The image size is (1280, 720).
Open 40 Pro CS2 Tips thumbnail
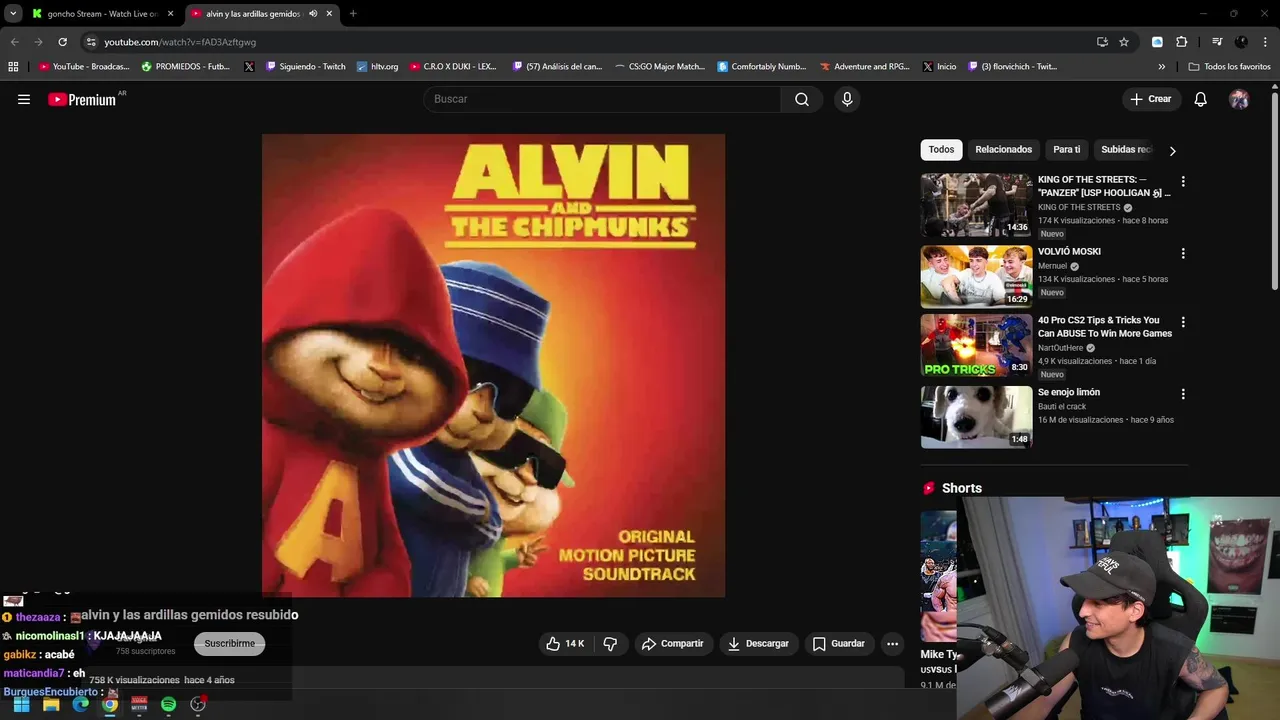976,345
